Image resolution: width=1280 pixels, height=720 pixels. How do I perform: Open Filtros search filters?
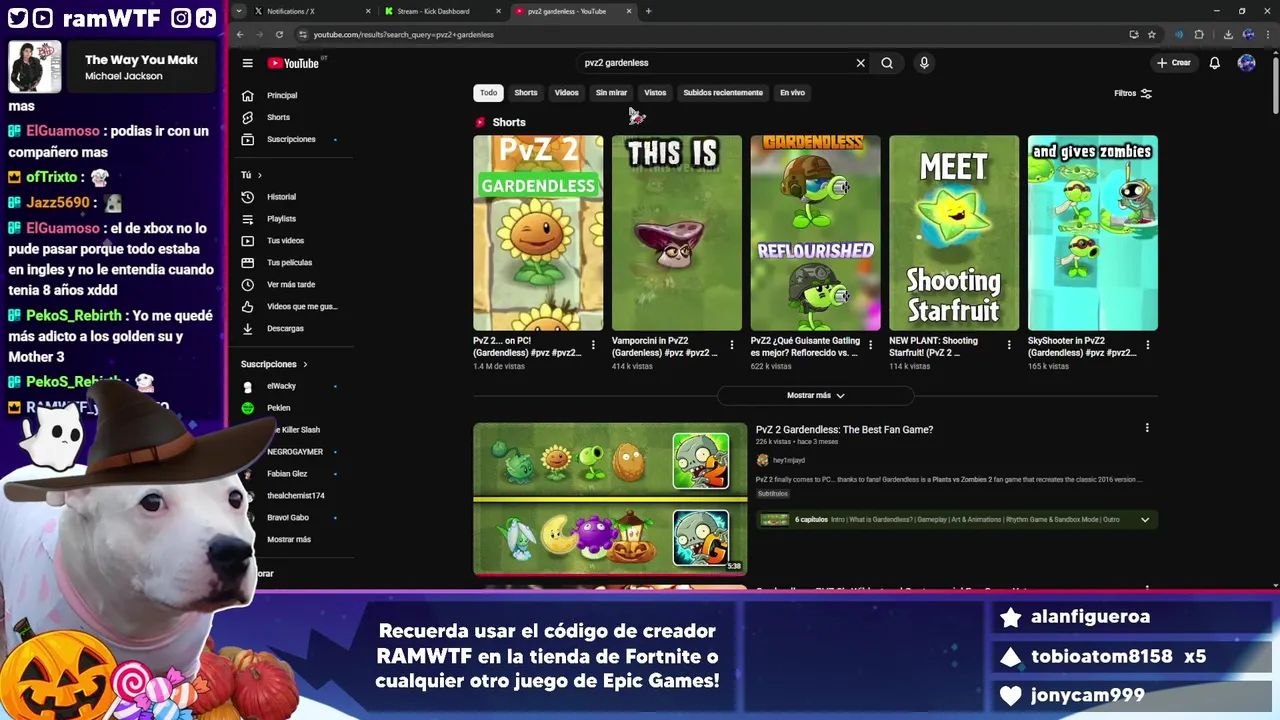[x=1133, y=93]
